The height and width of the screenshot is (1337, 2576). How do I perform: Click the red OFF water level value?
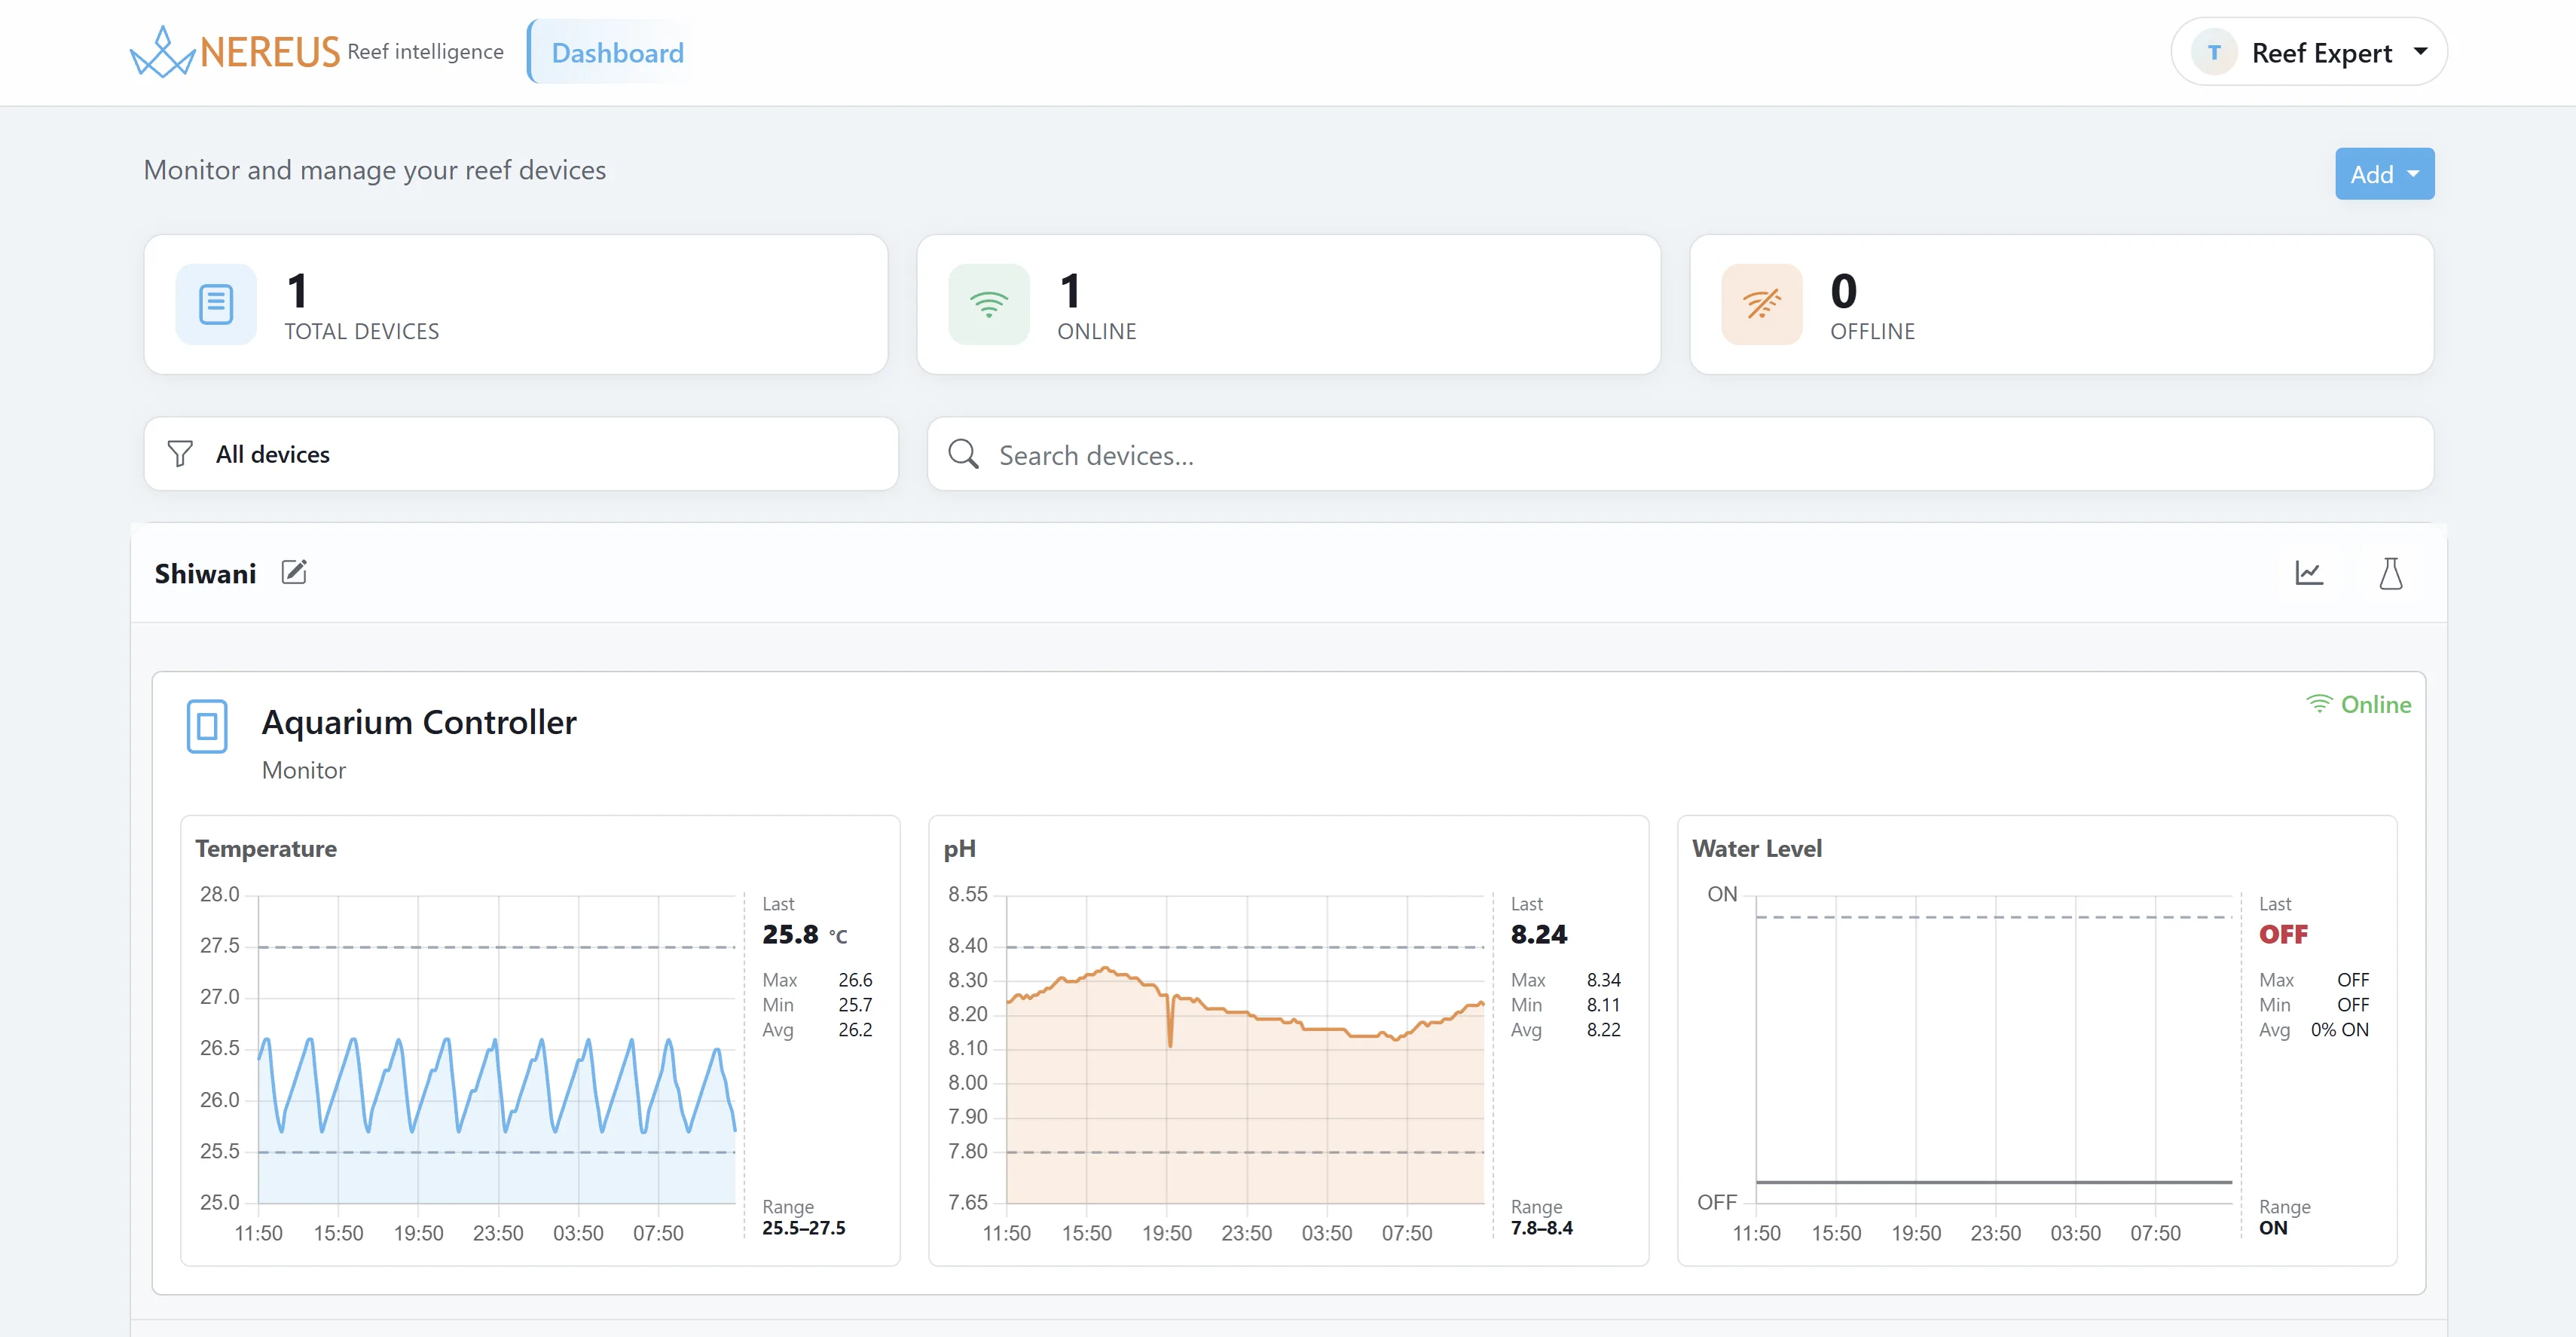pos(2283,934)
